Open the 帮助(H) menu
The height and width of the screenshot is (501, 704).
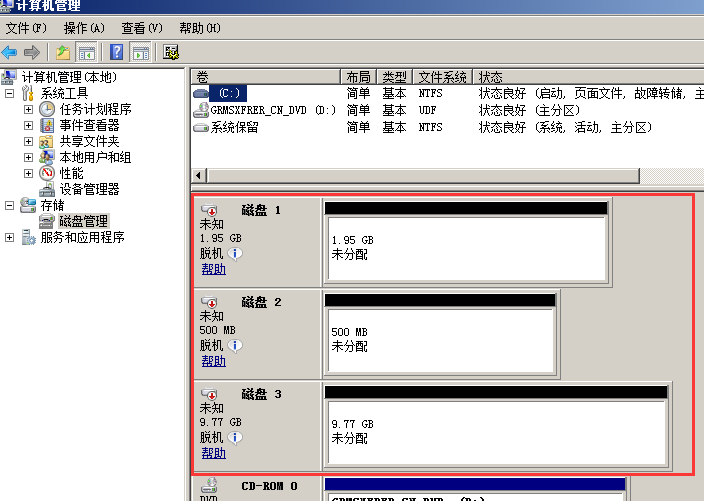pyautogui.click(x=200, y=28)
